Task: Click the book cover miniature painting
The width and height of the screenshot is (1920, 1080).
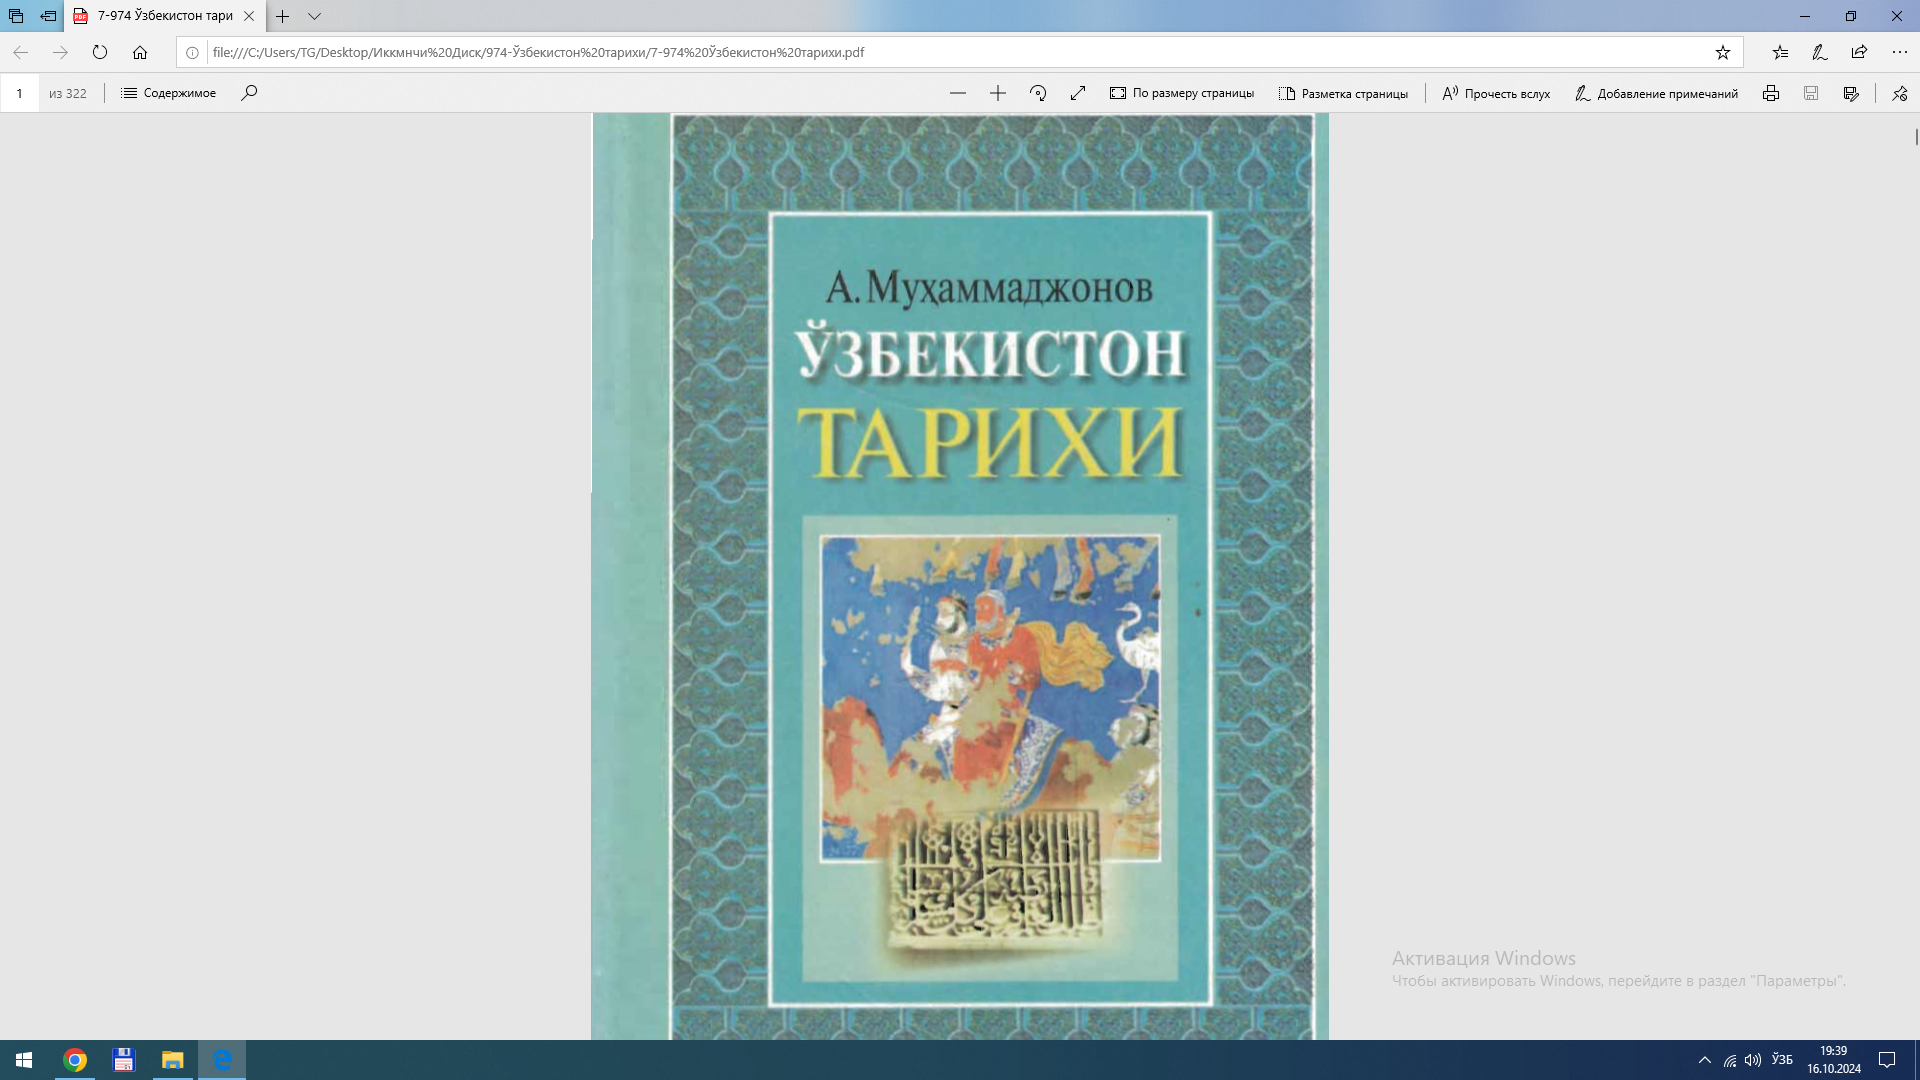Action: [x=990, y=698]
